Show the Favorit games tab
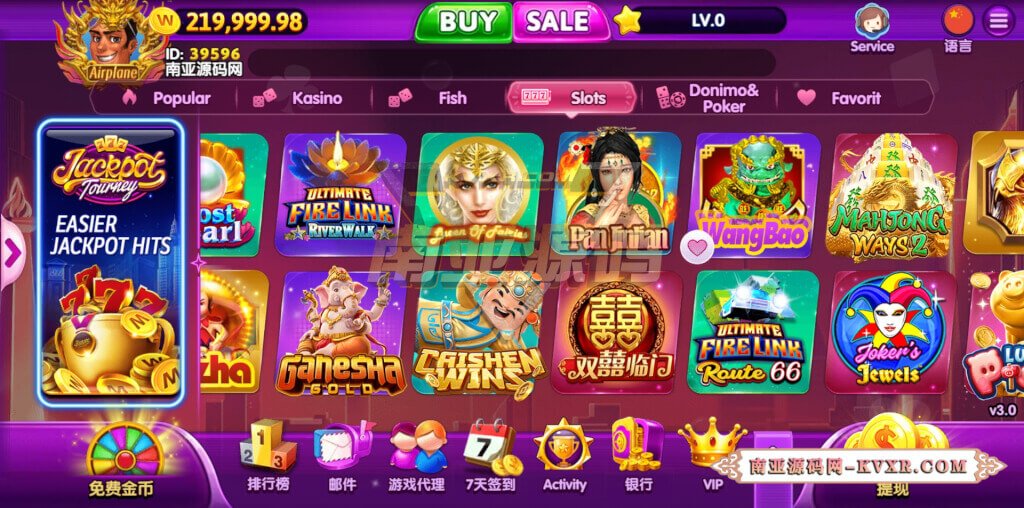Screen dimensions: 1024x508 pos(840,99)
